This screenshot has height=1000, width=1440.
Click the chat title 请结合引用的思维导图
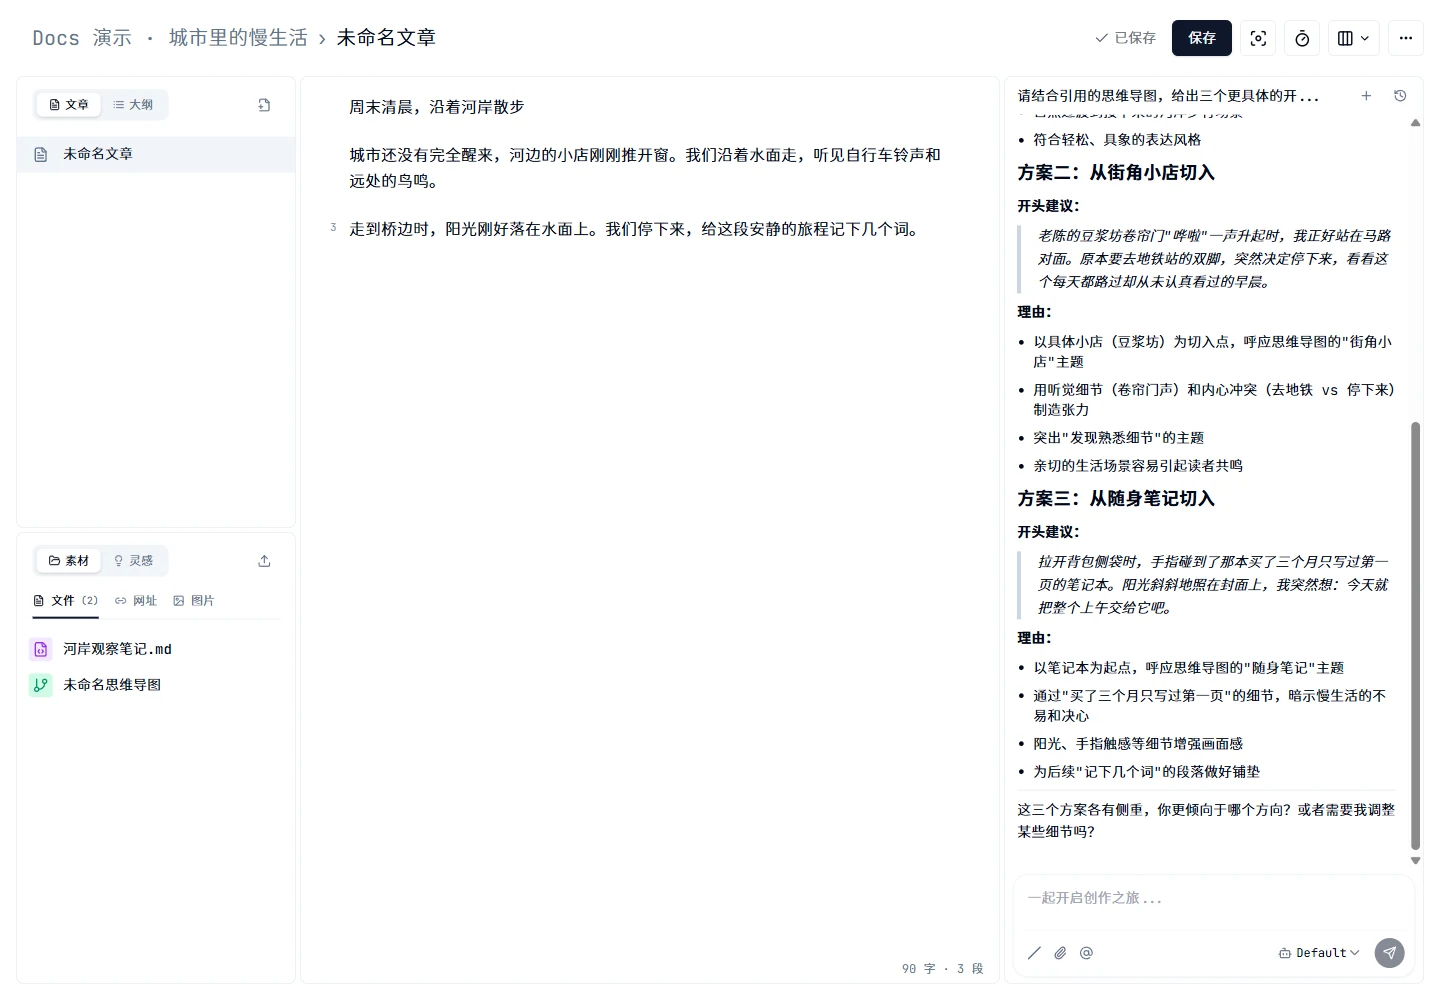[x=1168, y=96]
